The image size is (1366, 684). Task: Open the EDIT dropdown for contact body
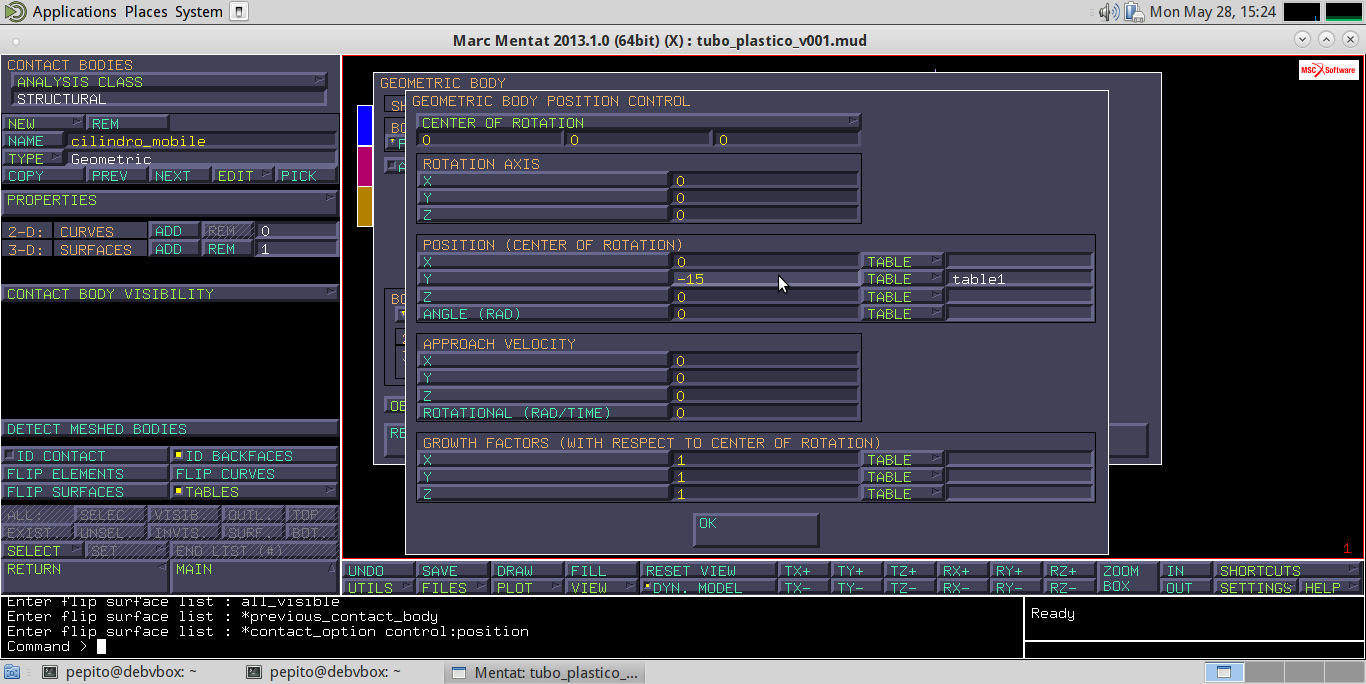[244, 176]
